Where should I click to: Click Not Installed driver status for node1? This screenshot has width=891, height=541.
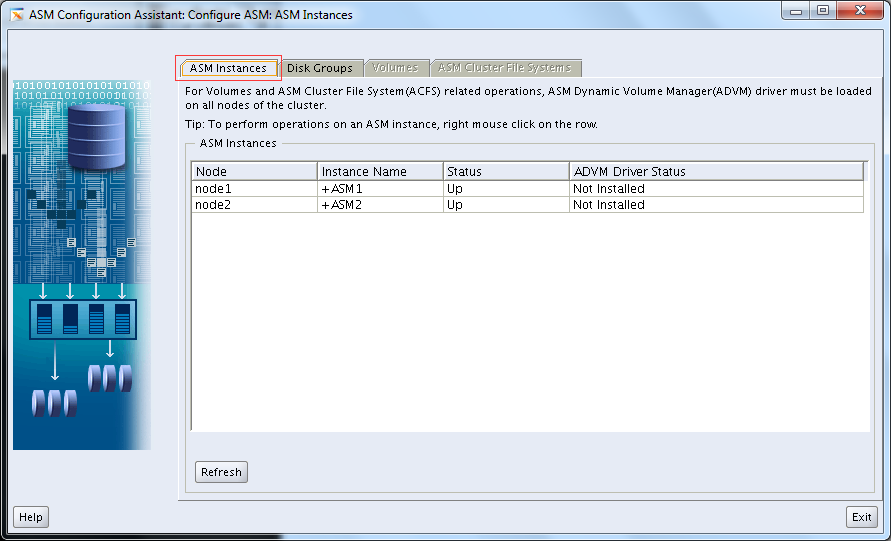[717, 189]
